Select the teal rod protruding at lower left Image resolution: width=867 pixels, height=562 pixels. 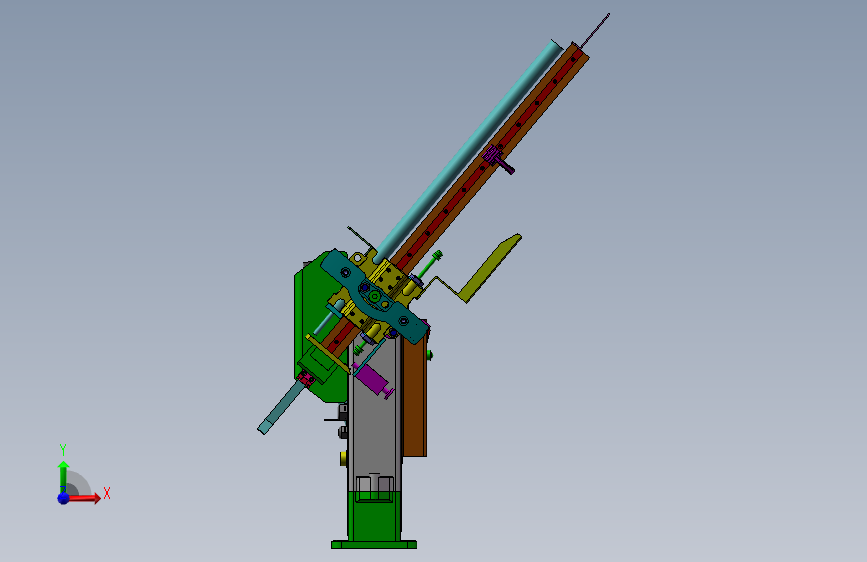(281, 408)
